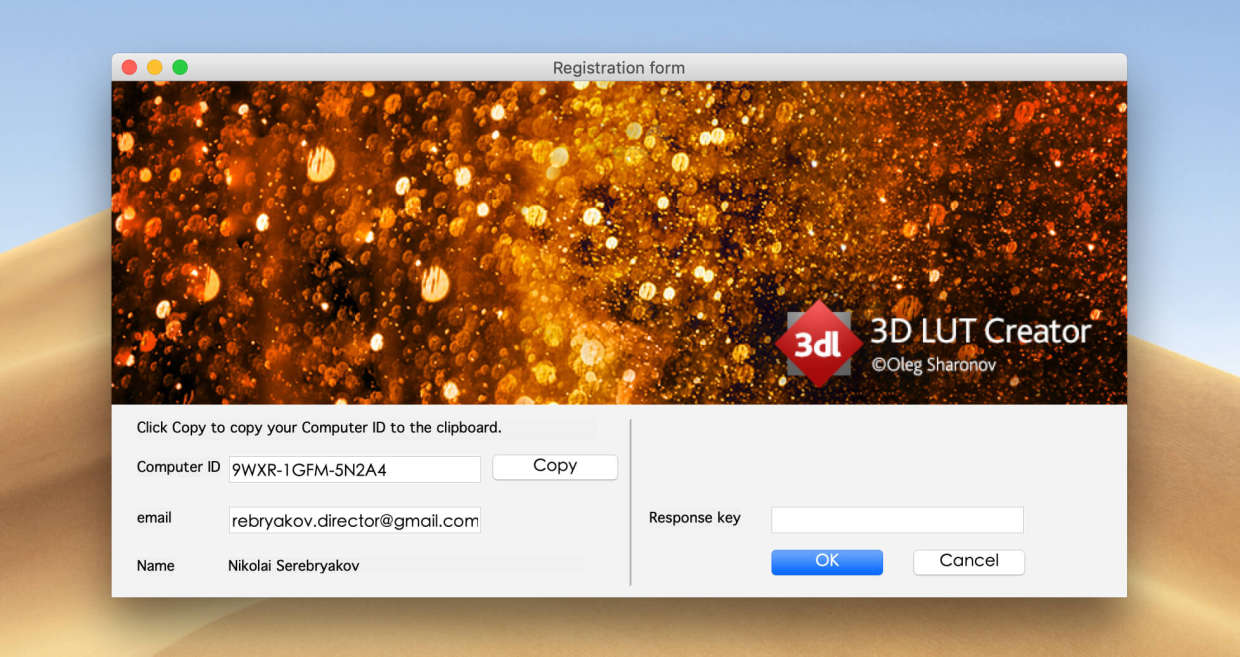Click the red 3dl logo icon
1240x657 pixels.
pyautogui.click(x=819, y=344)
